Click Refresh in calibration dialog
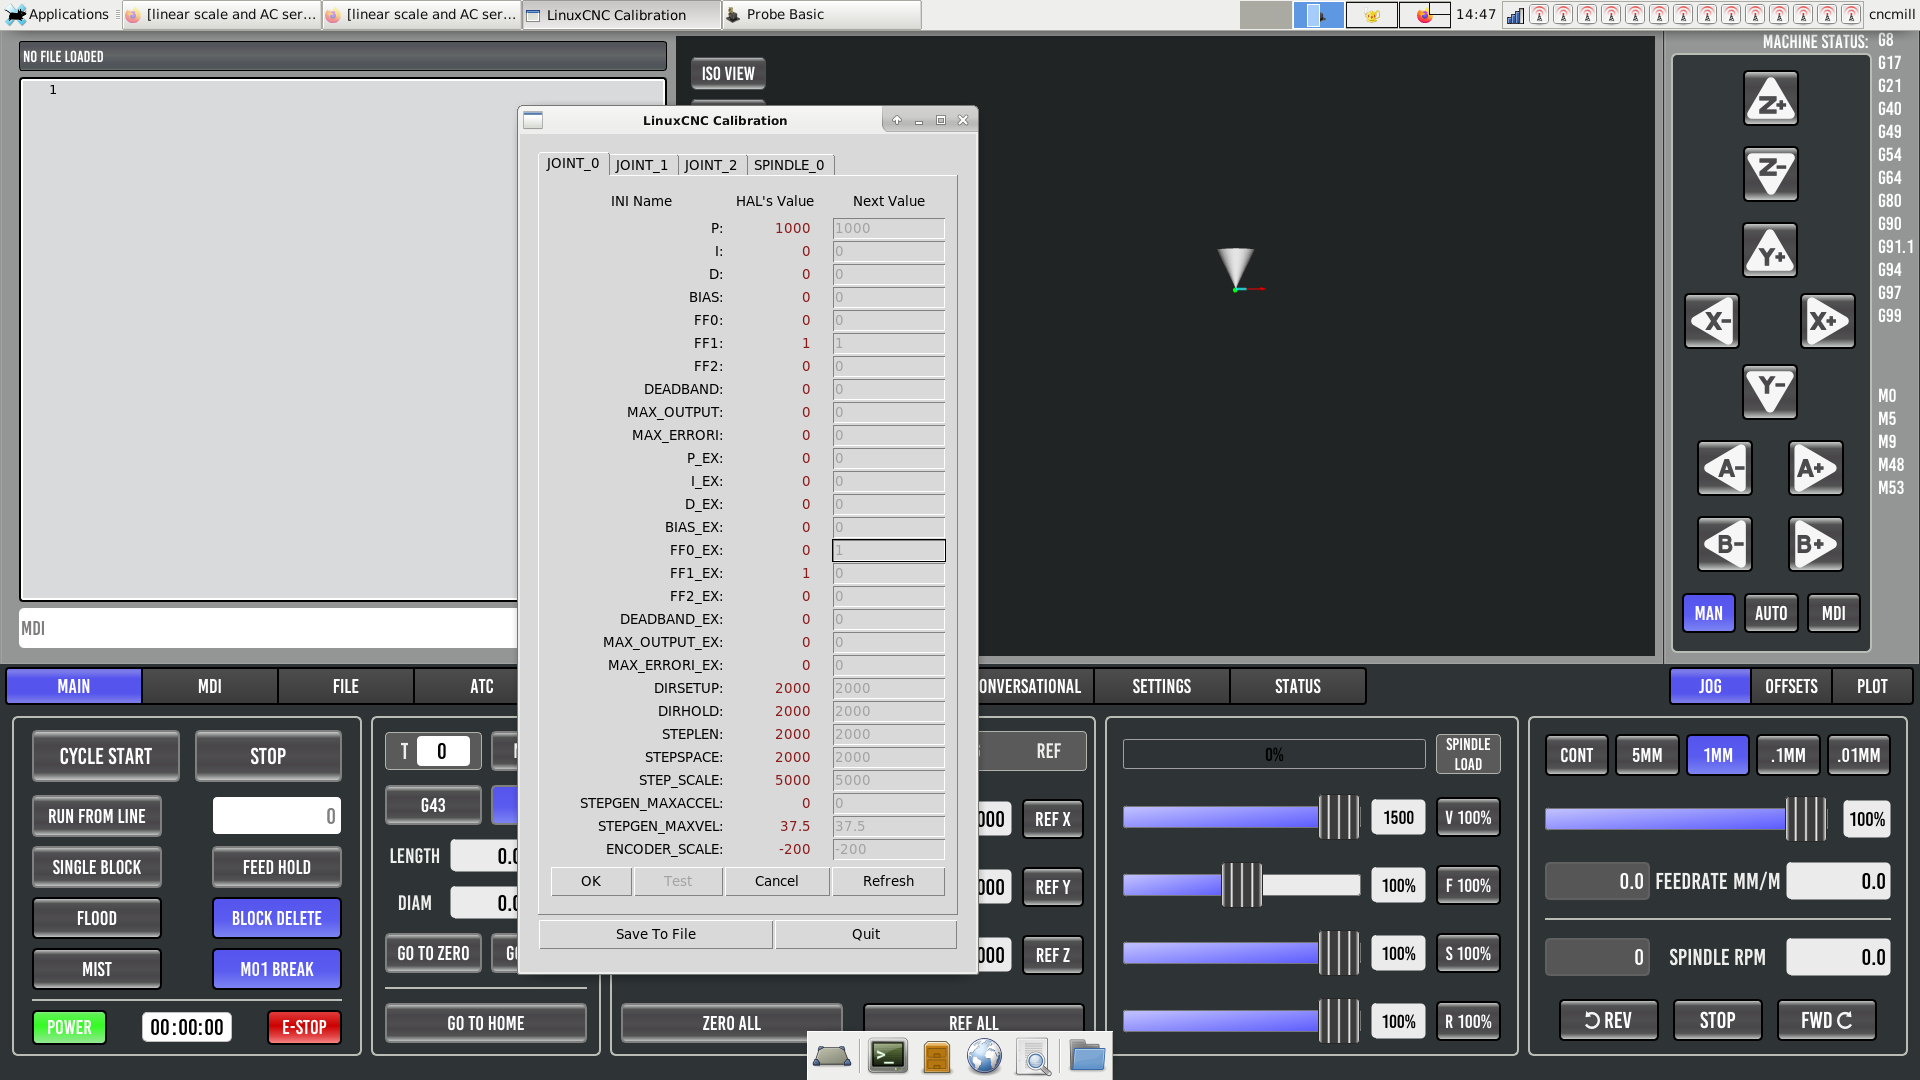1920x1080 pixels. coord(888,881)
